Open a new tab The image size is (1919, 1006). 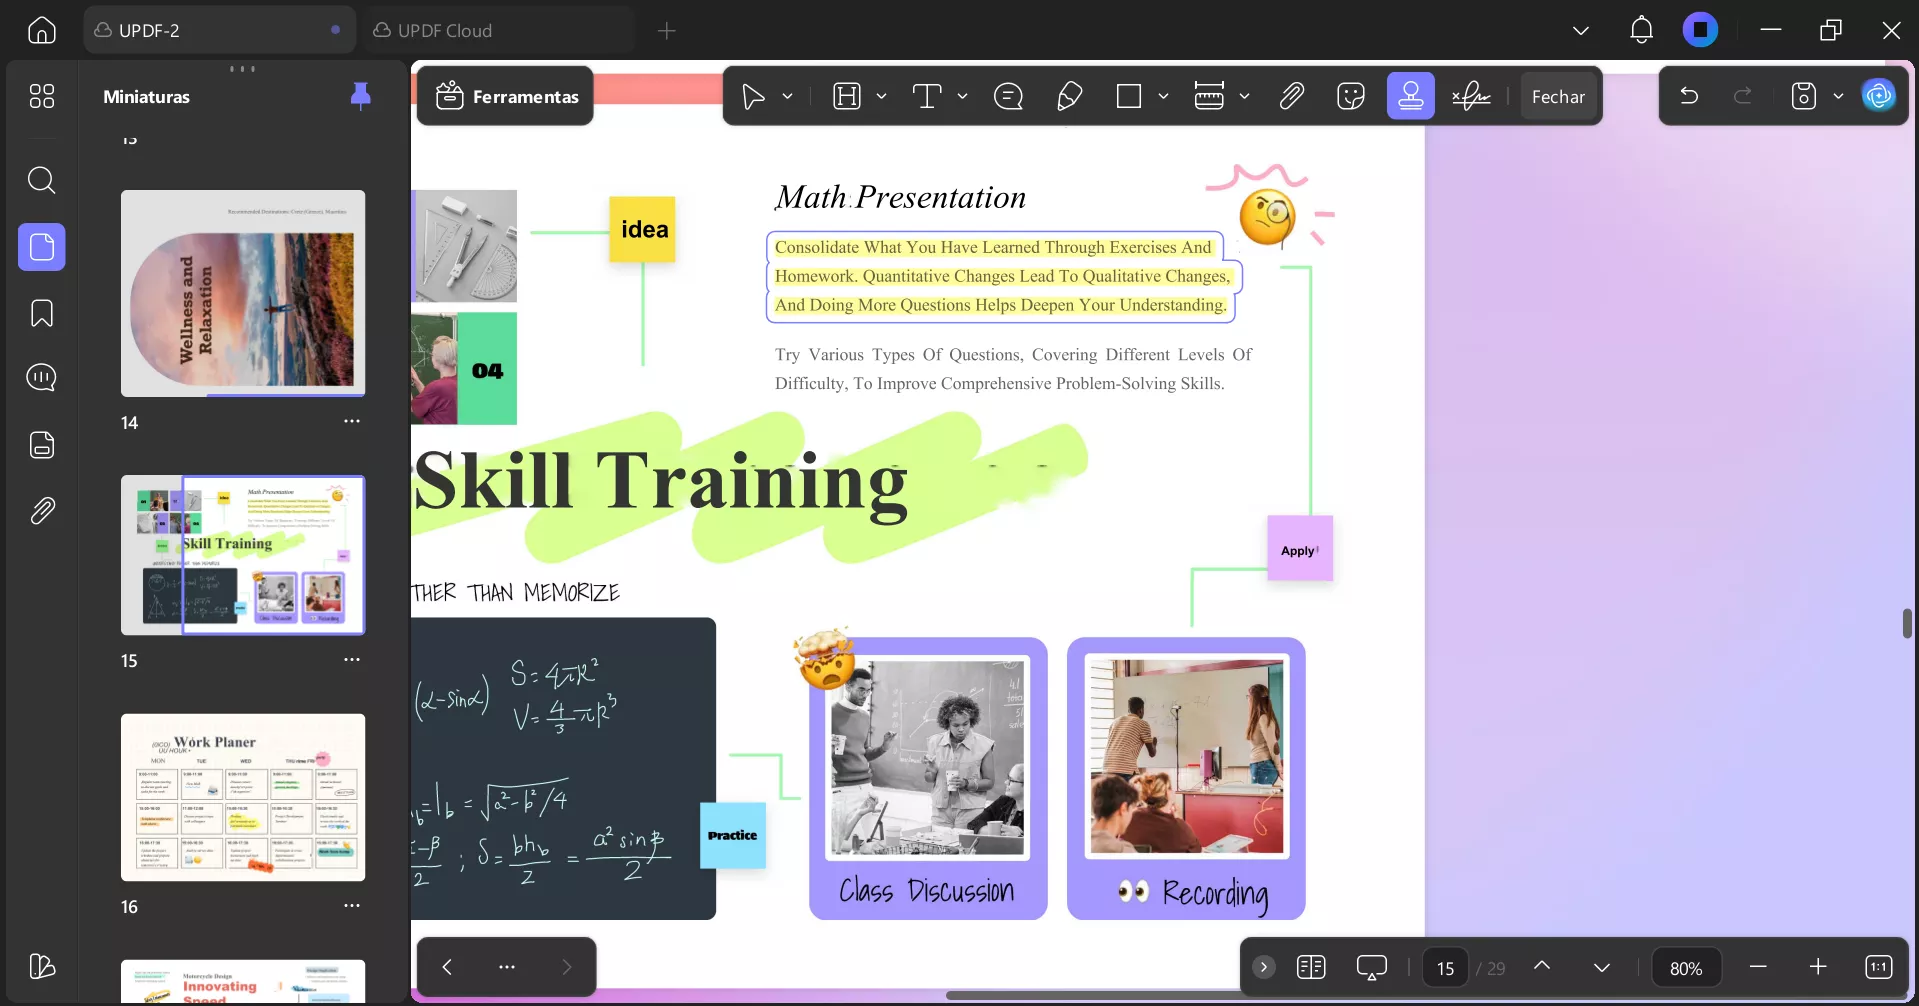click(667, 30)
